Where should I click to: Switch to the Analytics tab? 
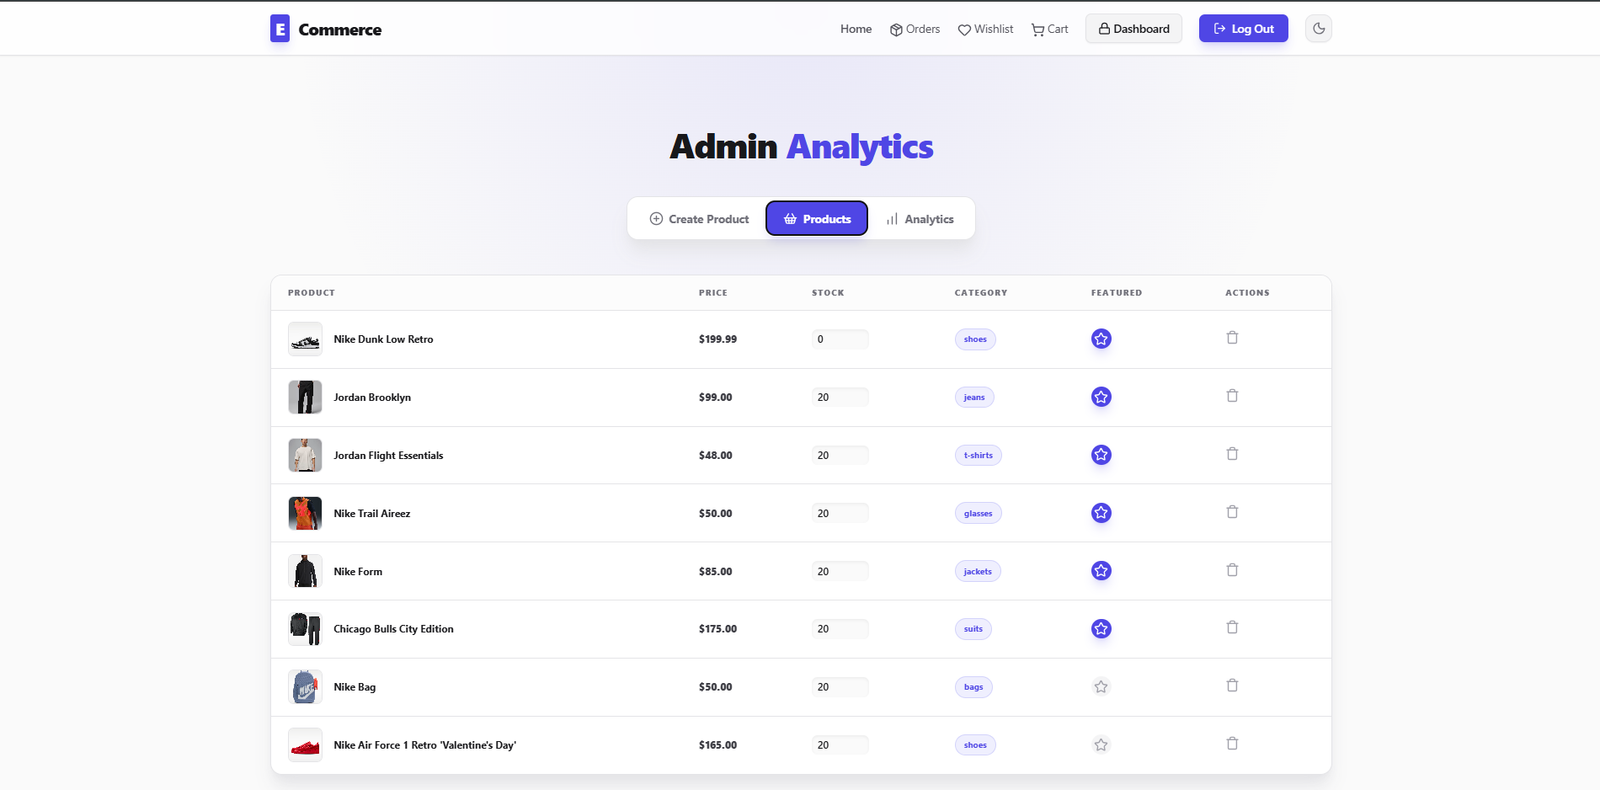pyautogui.click(x=920, y=219)
